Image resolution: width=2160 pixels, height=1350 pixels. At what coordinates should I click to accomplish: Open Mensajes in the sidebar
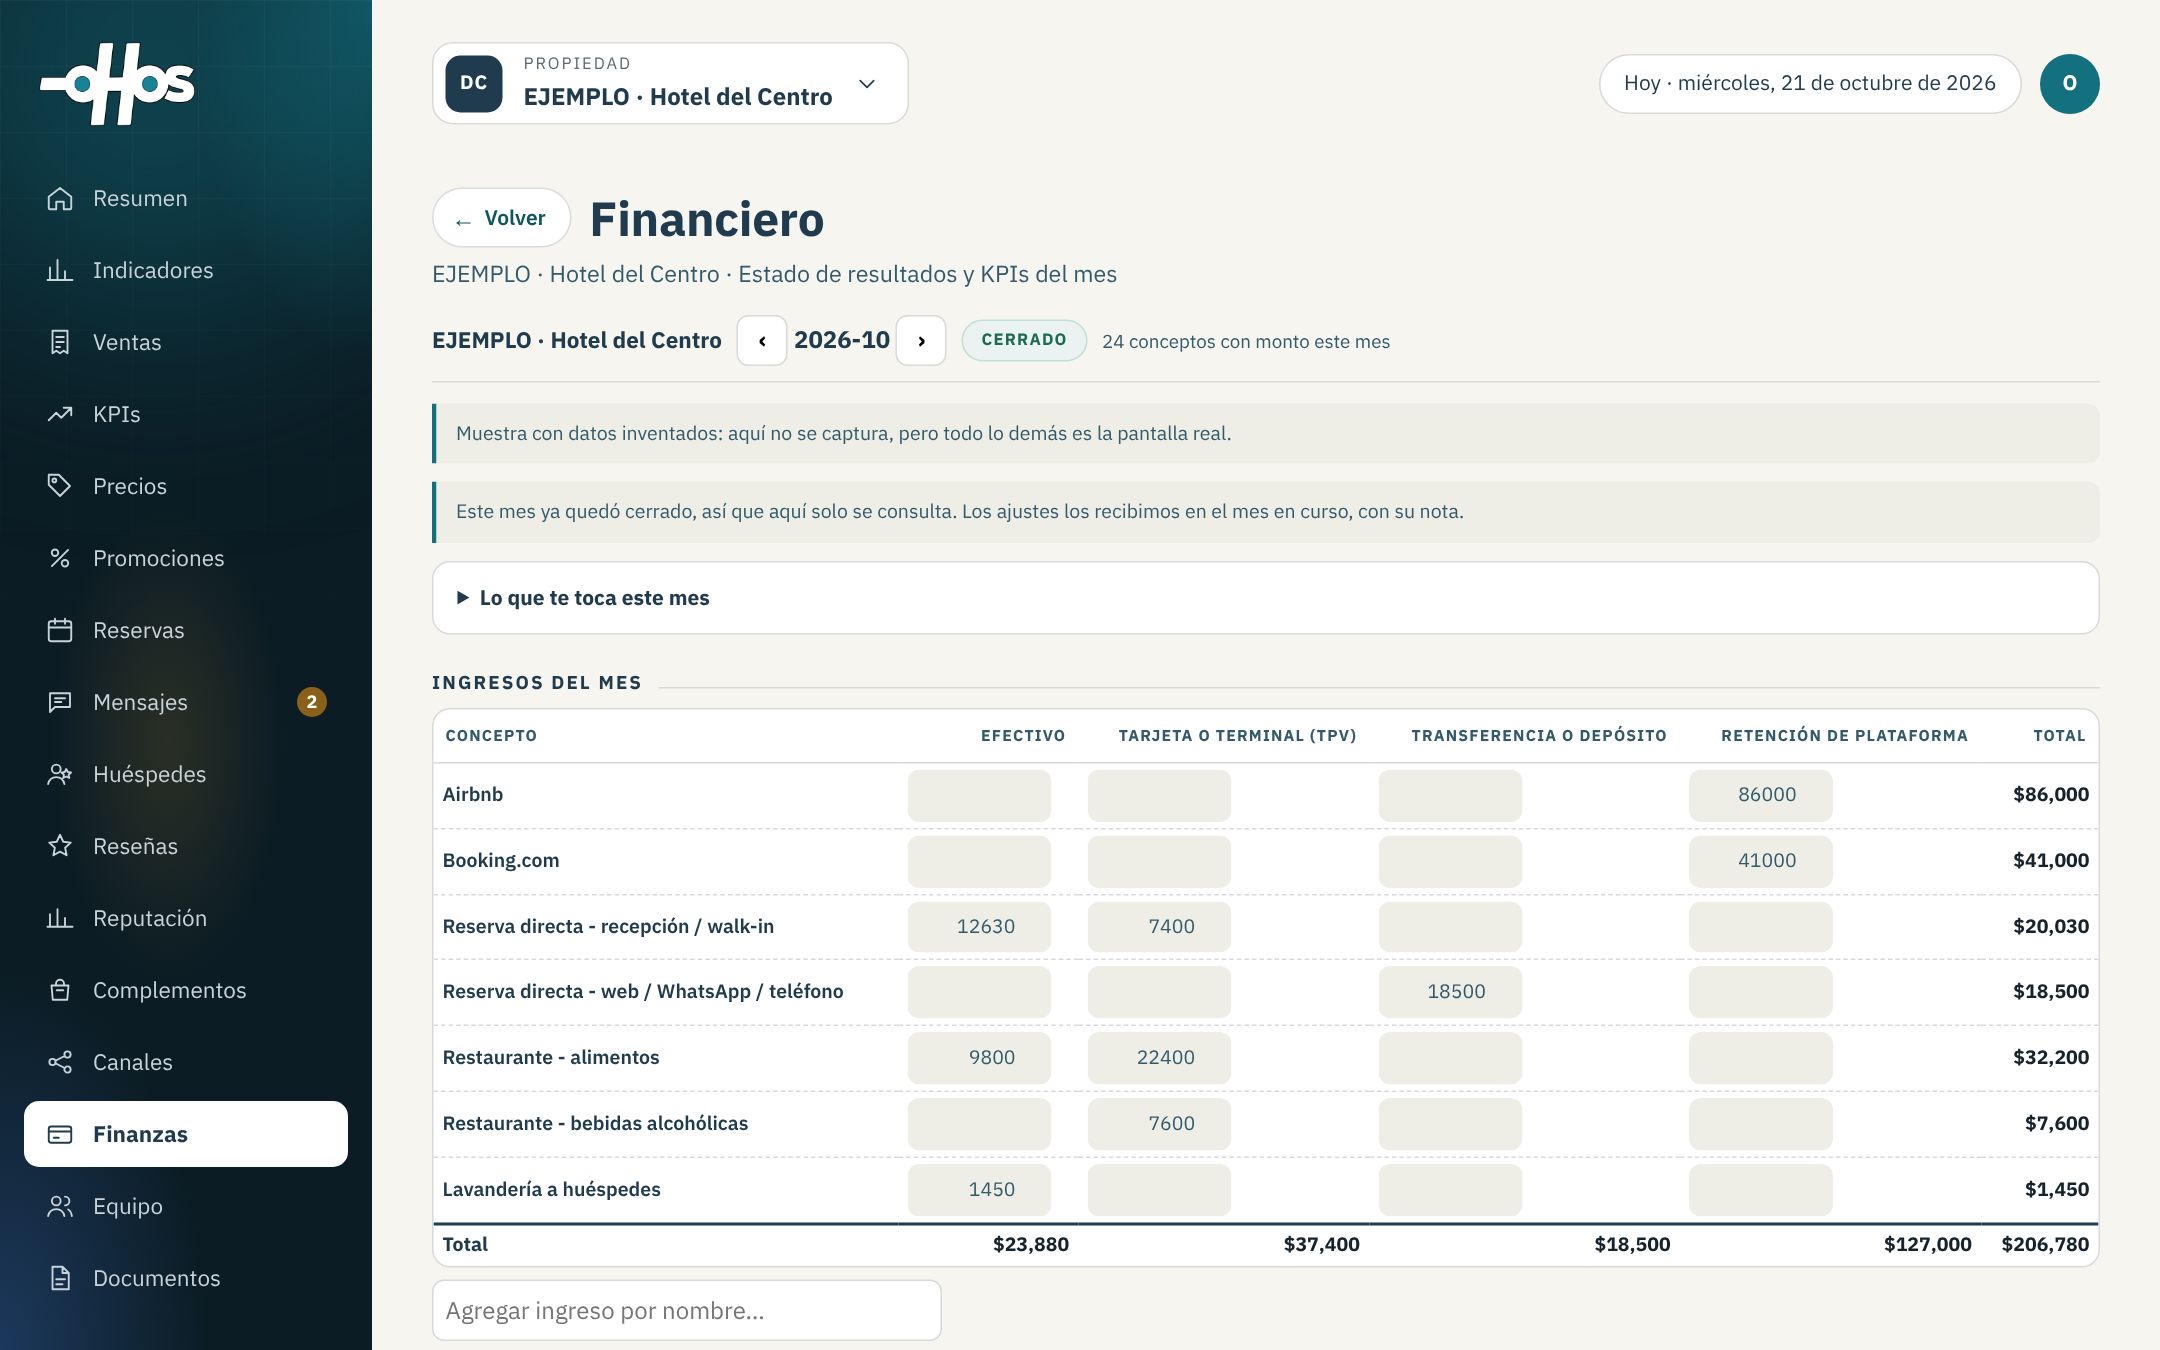coord(186,702)
